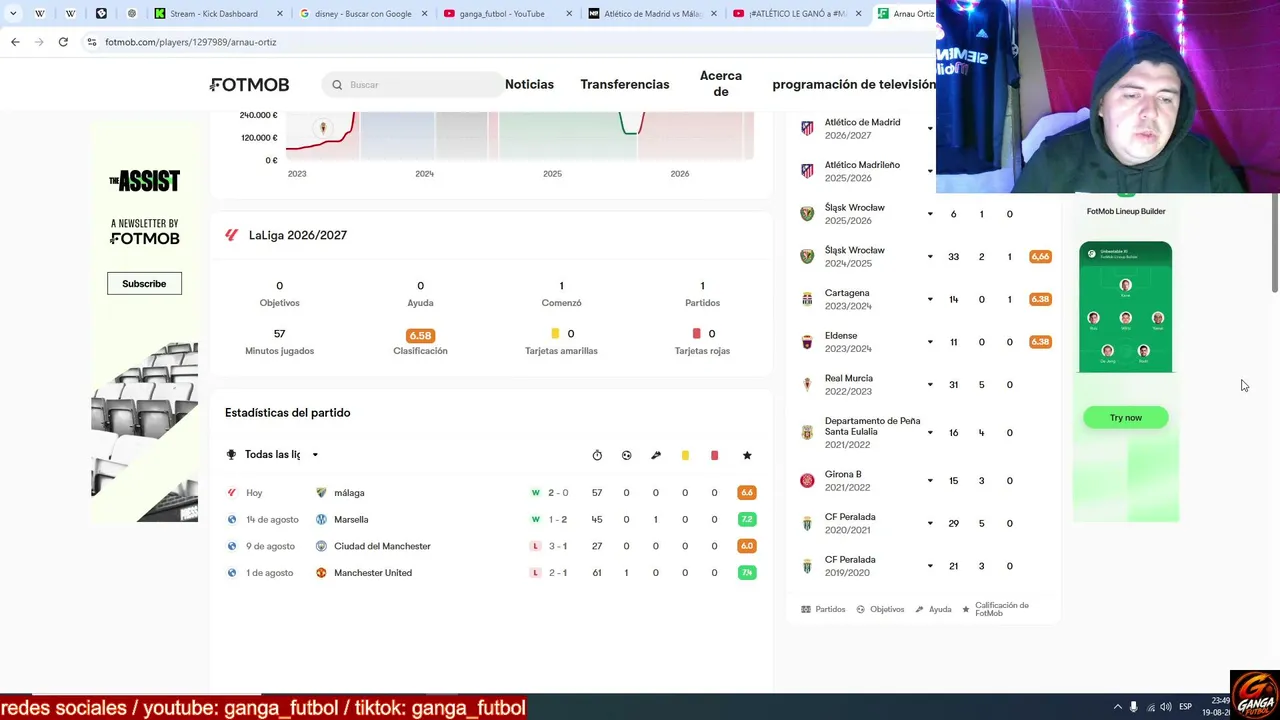Click the 6.58 Clasificación rating badge
Viewport: 1280px width, 720px height.
(x=420, y=336)
